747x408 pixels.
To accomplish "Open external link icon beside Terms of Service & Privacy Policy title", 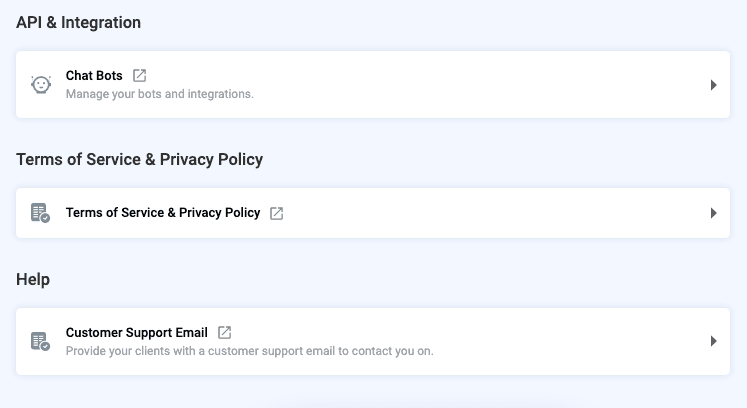I will 277,213.
